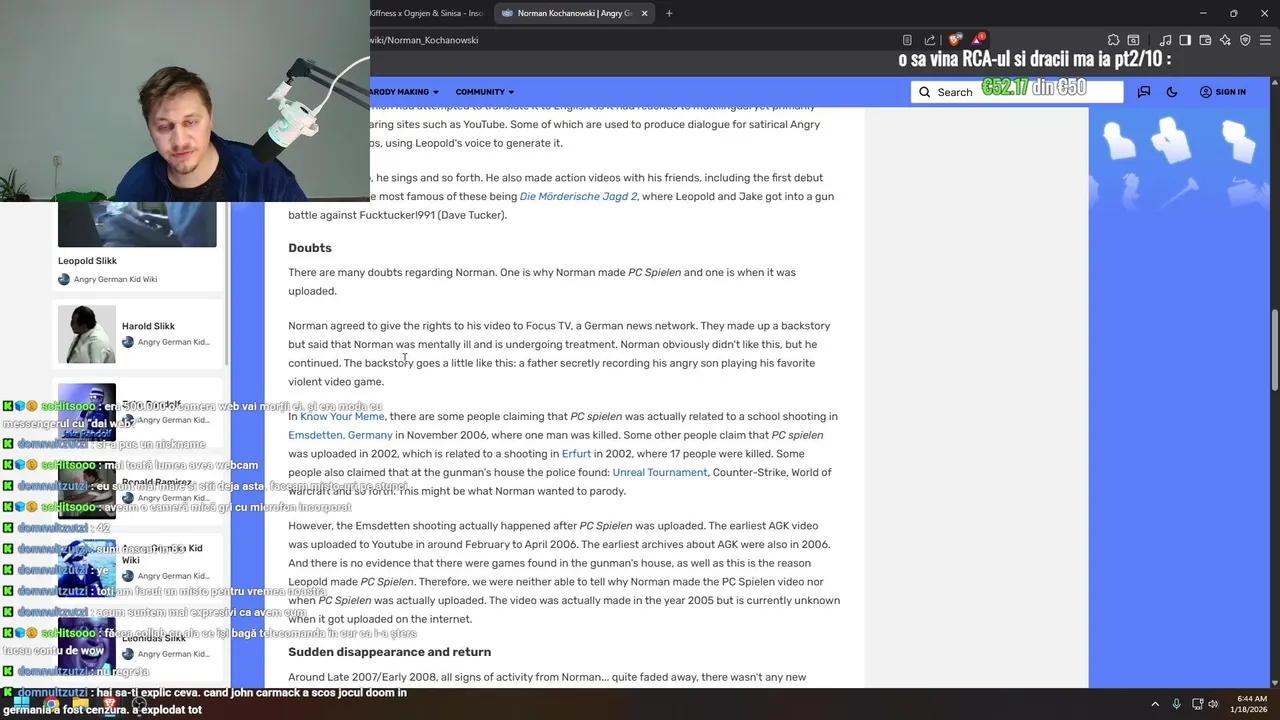The image size is (1280, 720).
Task: Focus the wiki Search field
Action: click(1017, 92)
